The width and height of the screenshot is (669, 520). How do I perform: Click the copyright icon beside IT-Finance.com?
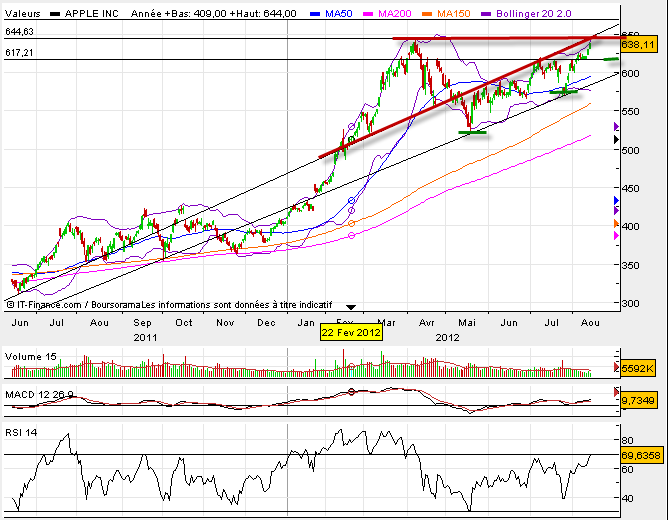(x=12, y=302)
